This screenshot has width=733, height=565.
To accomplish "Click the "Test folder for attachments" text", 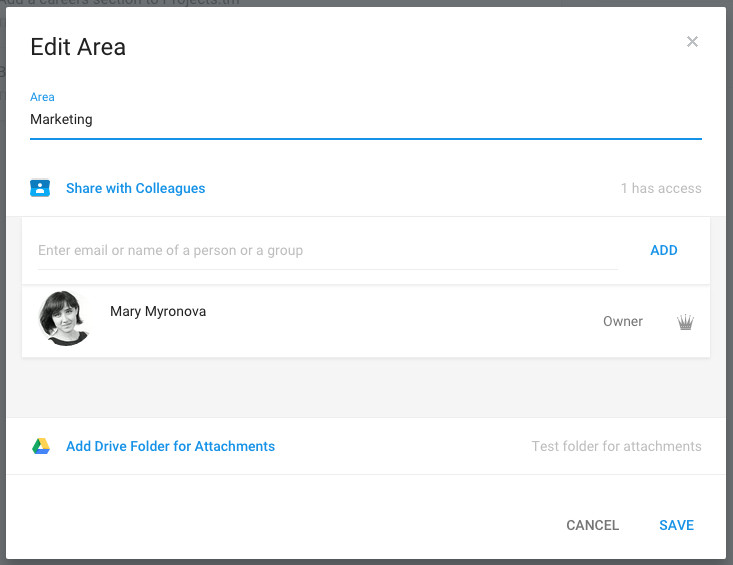I will coord(616,446).
